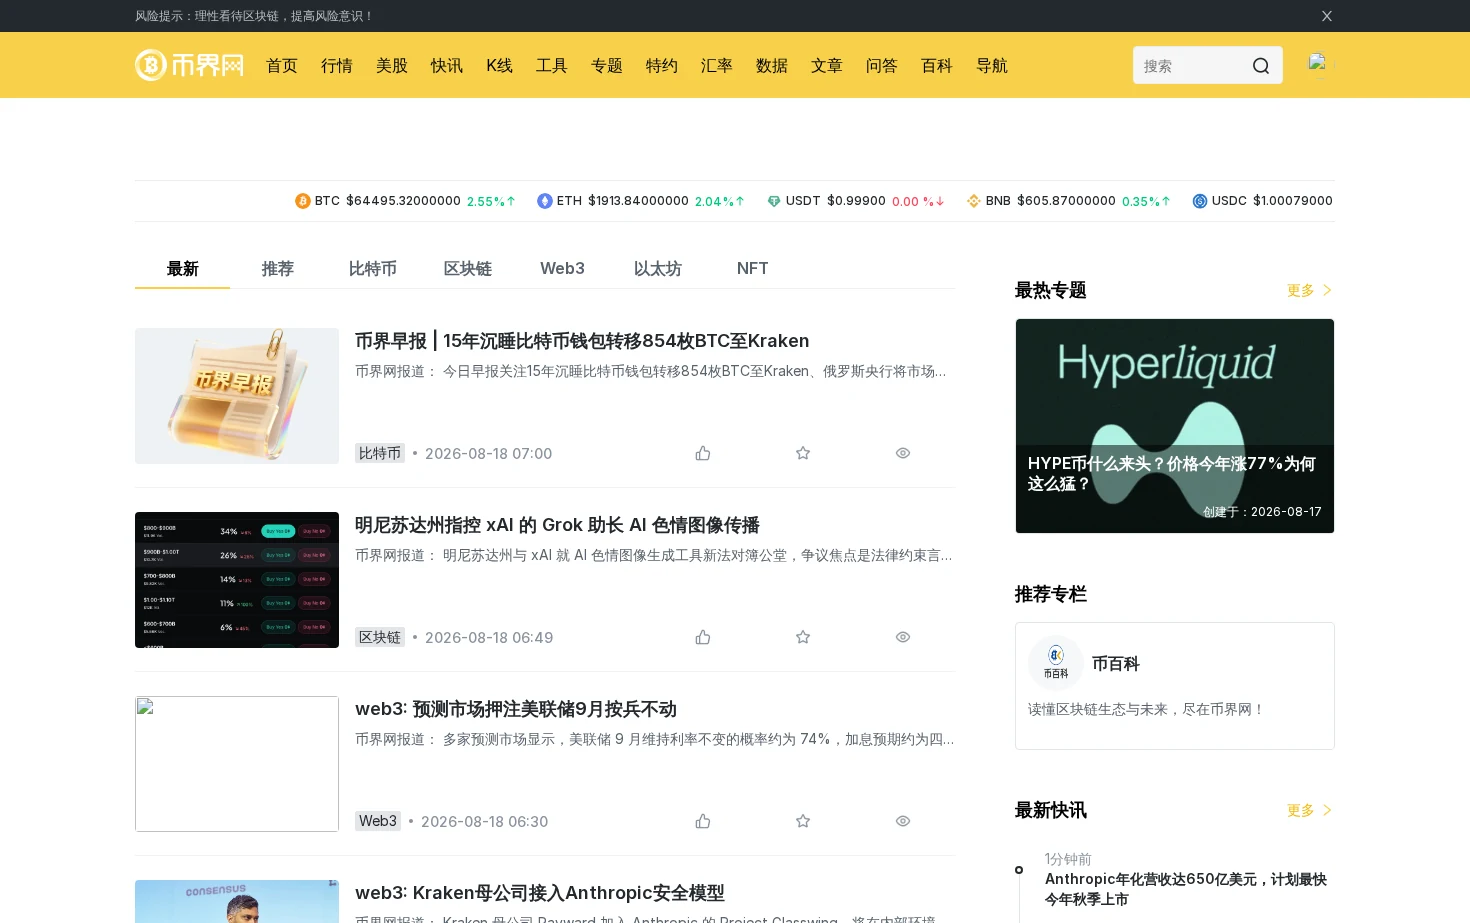The image size is (1470, 923).
Task: Click the eye icon on the 预测市场押注美联储 article
Action: coord(903,821)
